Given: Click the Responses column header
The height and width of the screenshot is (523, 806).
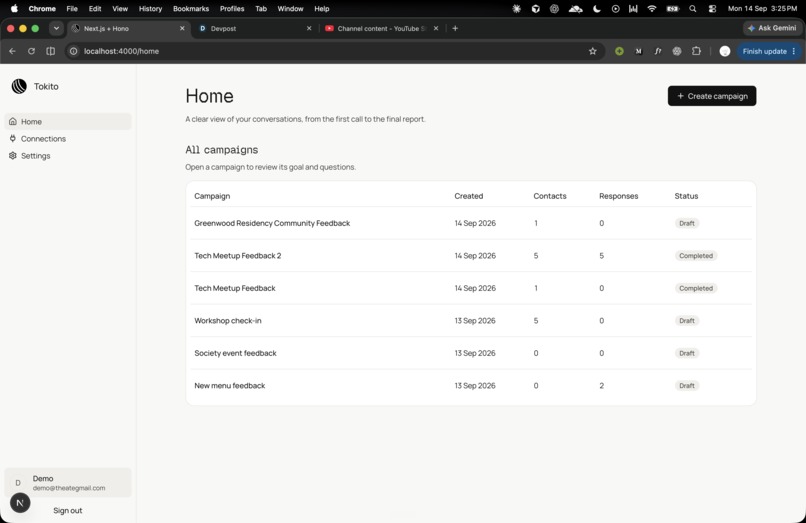Looking at the screenshot, I should click(x=618, y=196).
